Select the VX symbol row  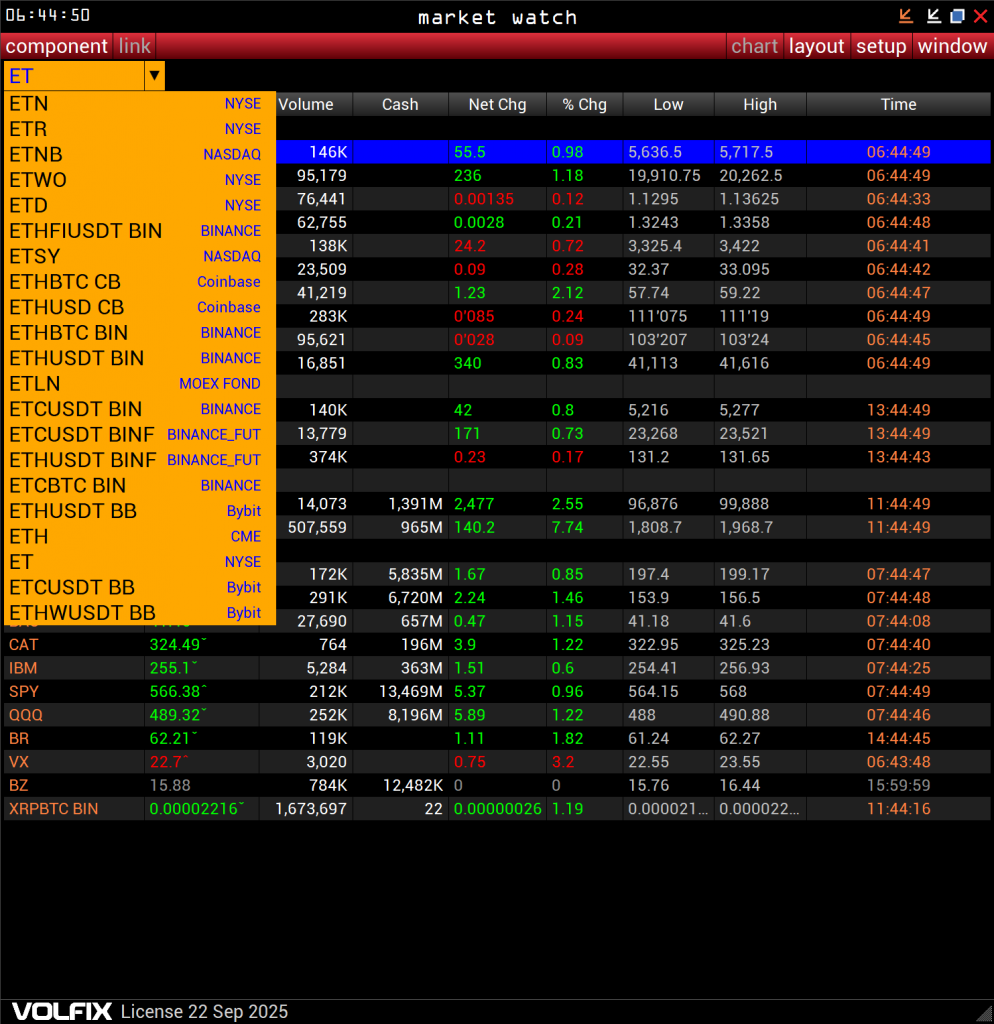[x=496, y=762]
